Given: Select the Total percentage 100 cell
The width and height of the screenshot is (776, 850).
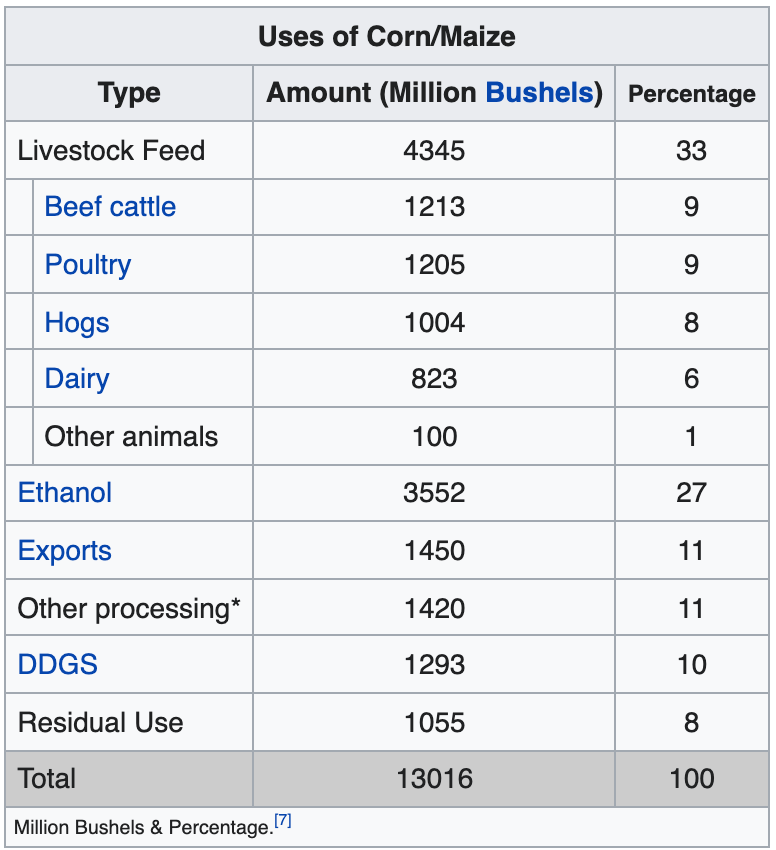Looking at the screenshot, I should tap(691, 779).
